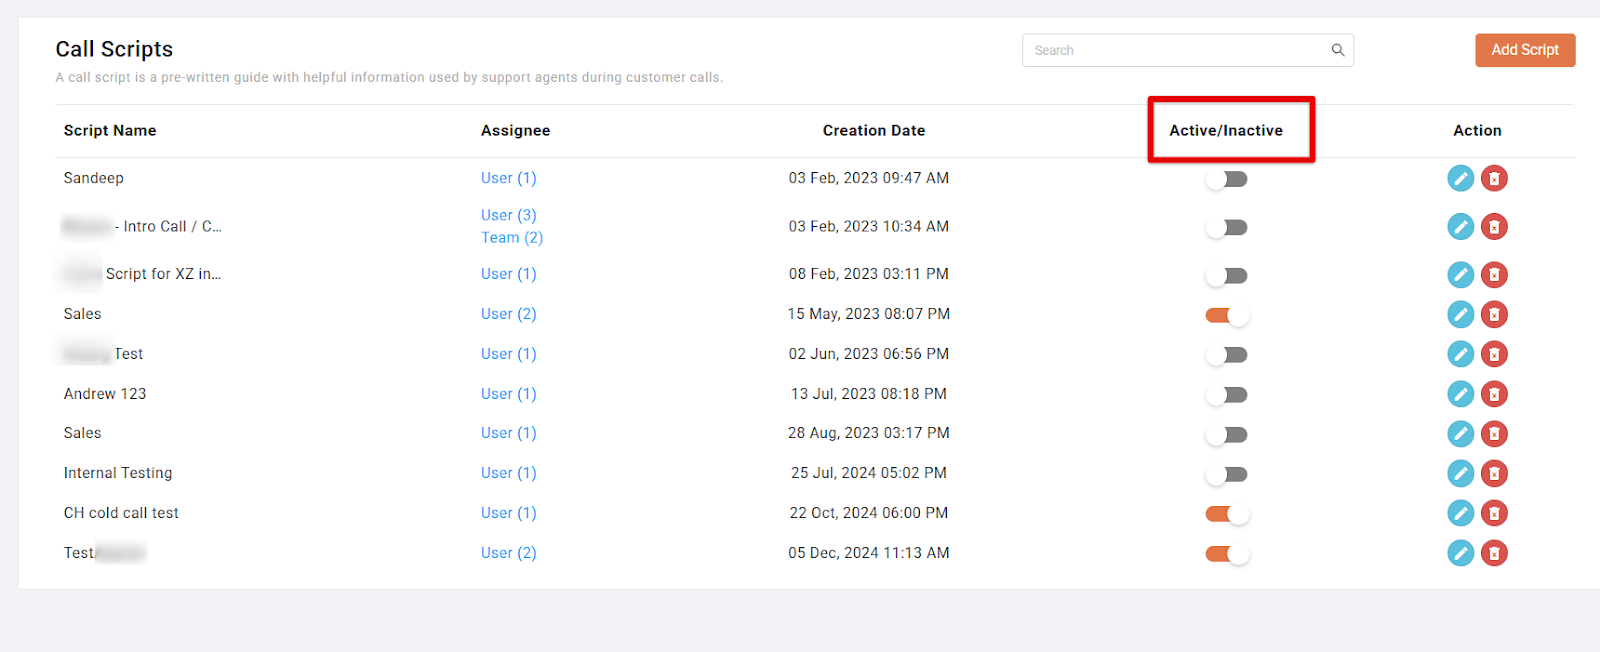Click the date 03 Feb, 2023 09:47 AM
The image size is (1600, 652).
(x=869, y=178)
